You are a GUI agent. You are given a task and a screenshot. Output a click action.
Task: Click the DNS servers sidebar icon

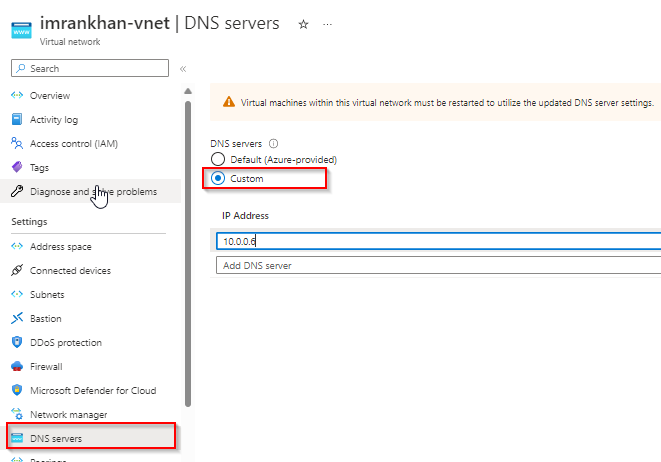point(17,438)
